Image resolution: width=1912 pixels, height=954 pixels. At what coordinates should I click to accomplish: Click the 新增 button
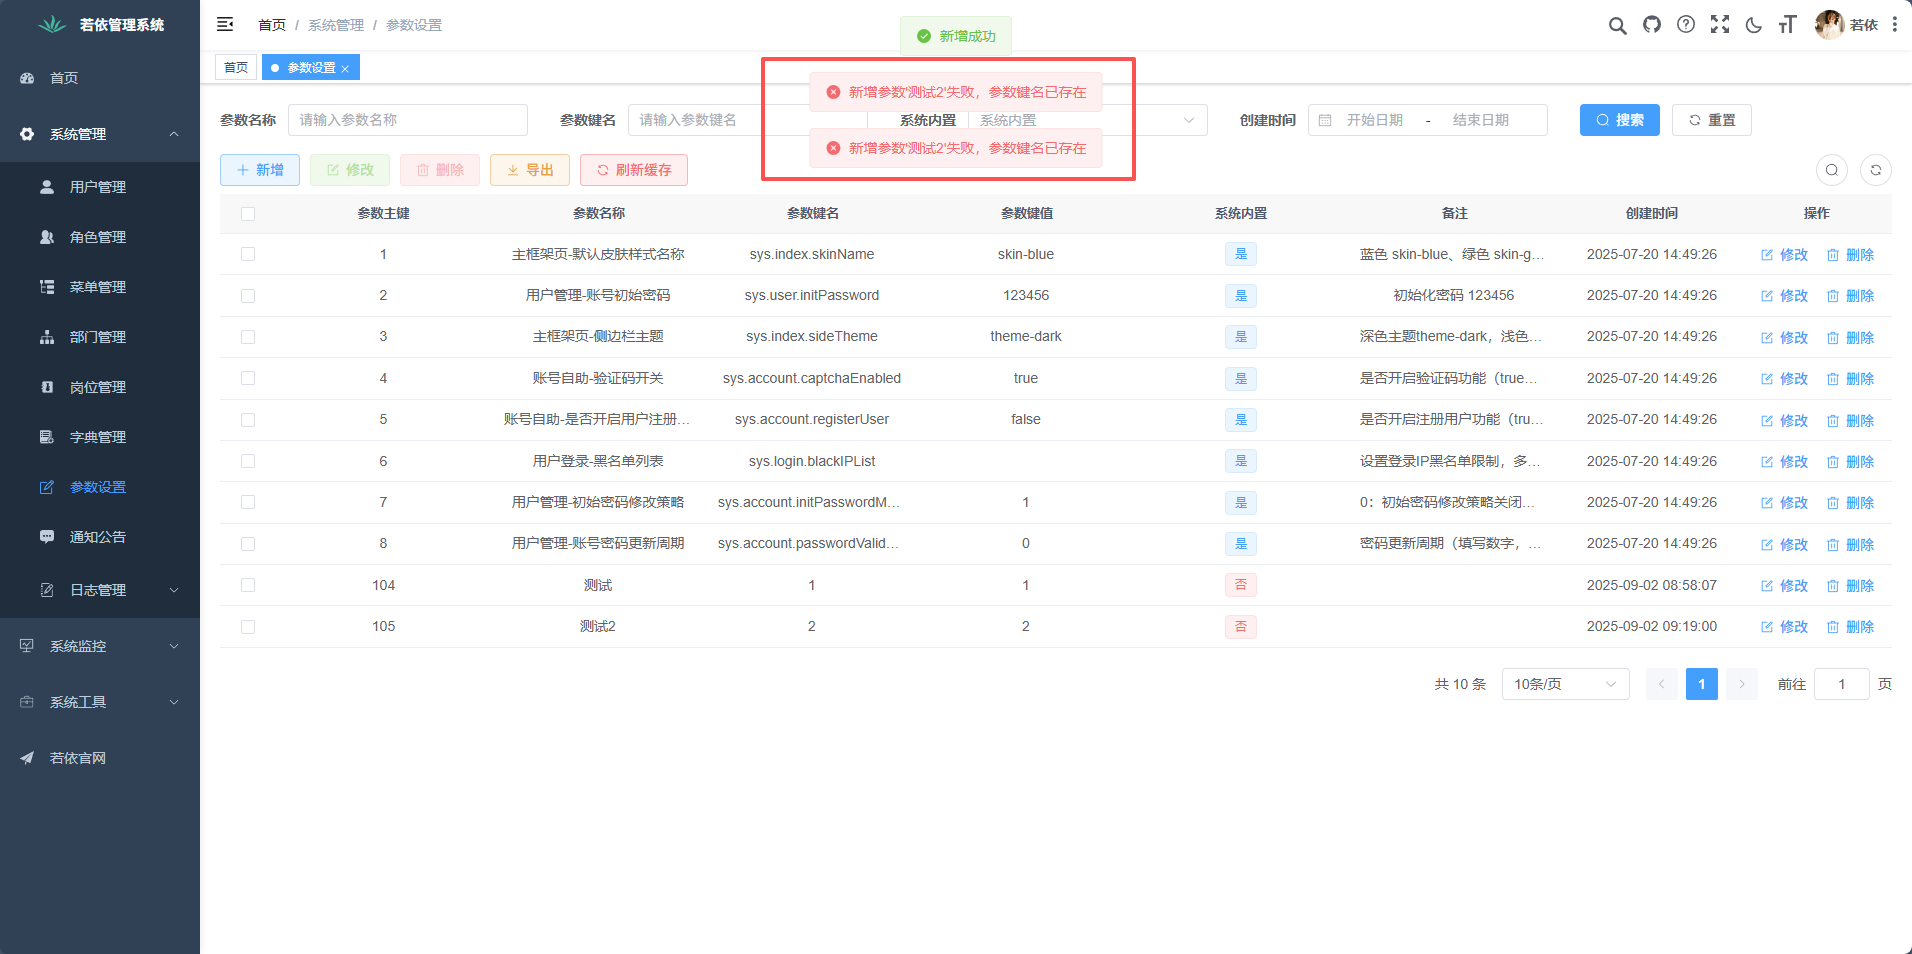coord(260,170)
